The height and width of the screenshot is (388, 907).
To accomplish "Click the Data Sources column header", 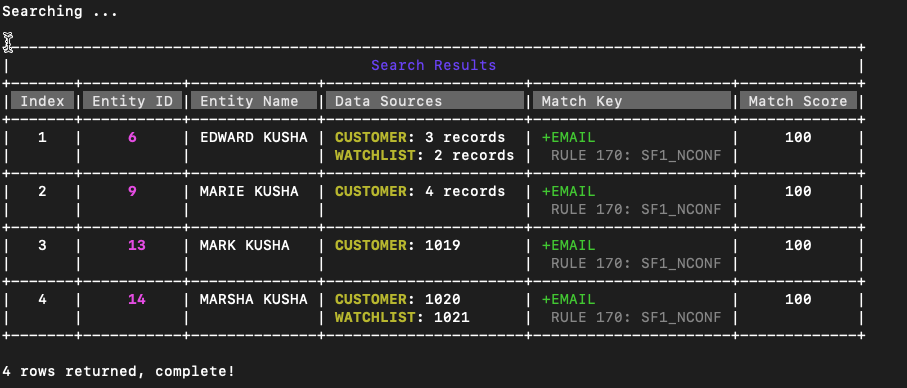I will [425, 101].
